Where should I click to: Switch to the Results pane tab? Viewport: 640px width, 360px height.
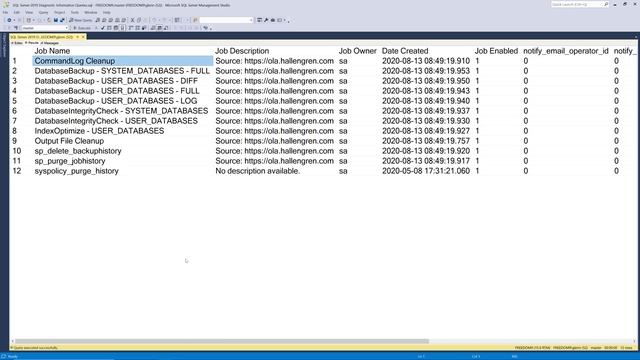pyautogui.click(x=32, y=43)
